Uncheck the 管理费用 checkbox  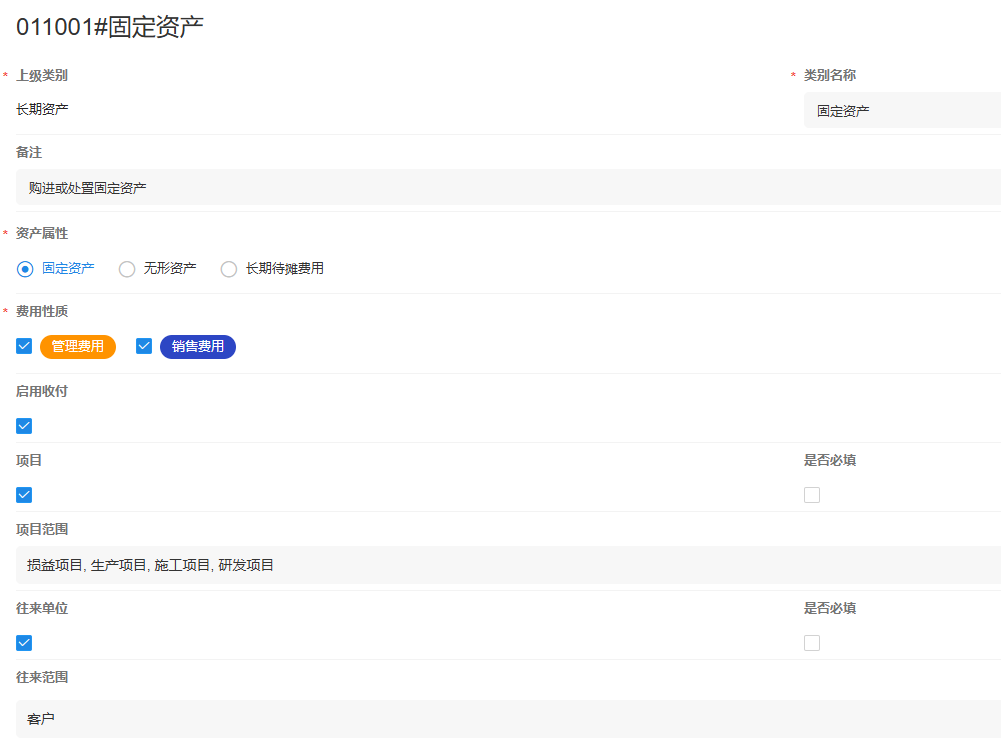(25, 347)
